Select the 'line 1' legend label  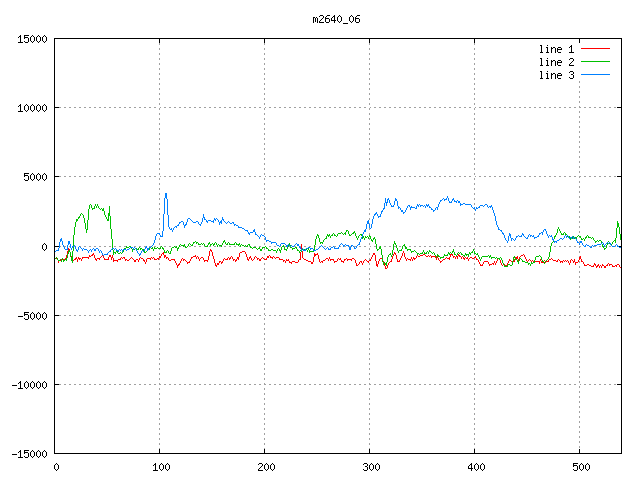point(557,49)
